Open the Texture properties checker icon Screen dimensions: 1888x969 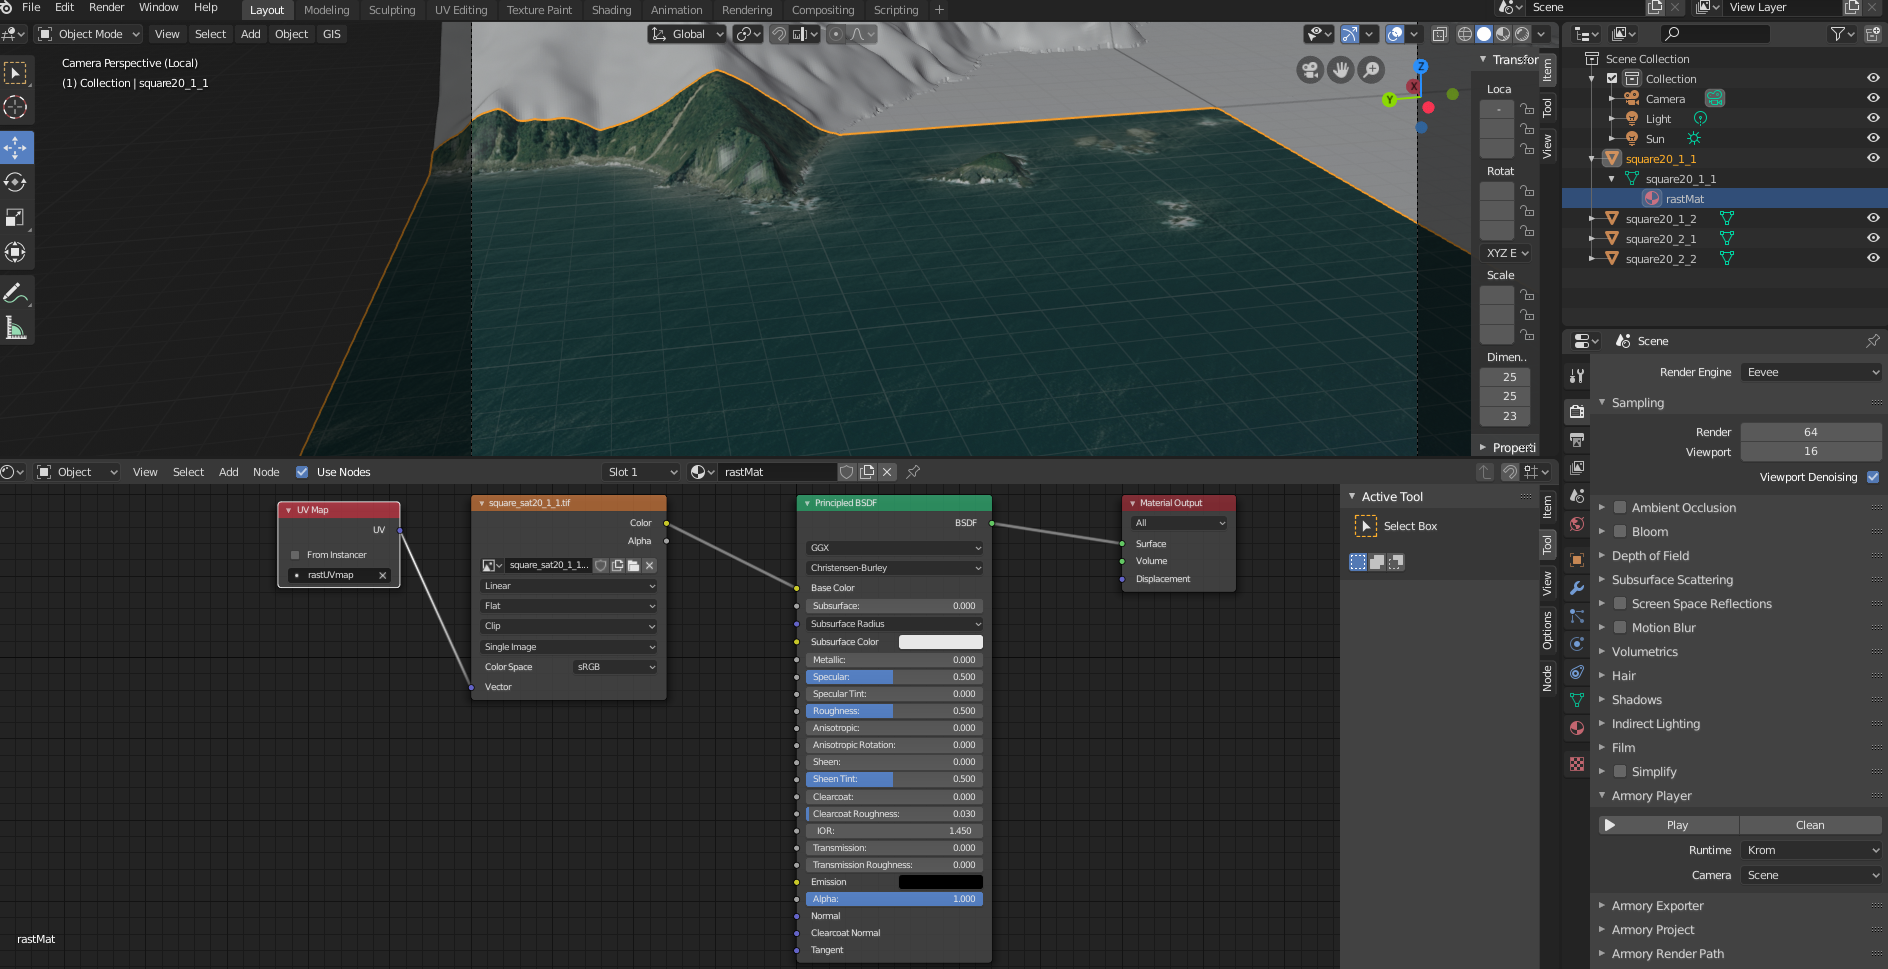(x=1577, y=764)
